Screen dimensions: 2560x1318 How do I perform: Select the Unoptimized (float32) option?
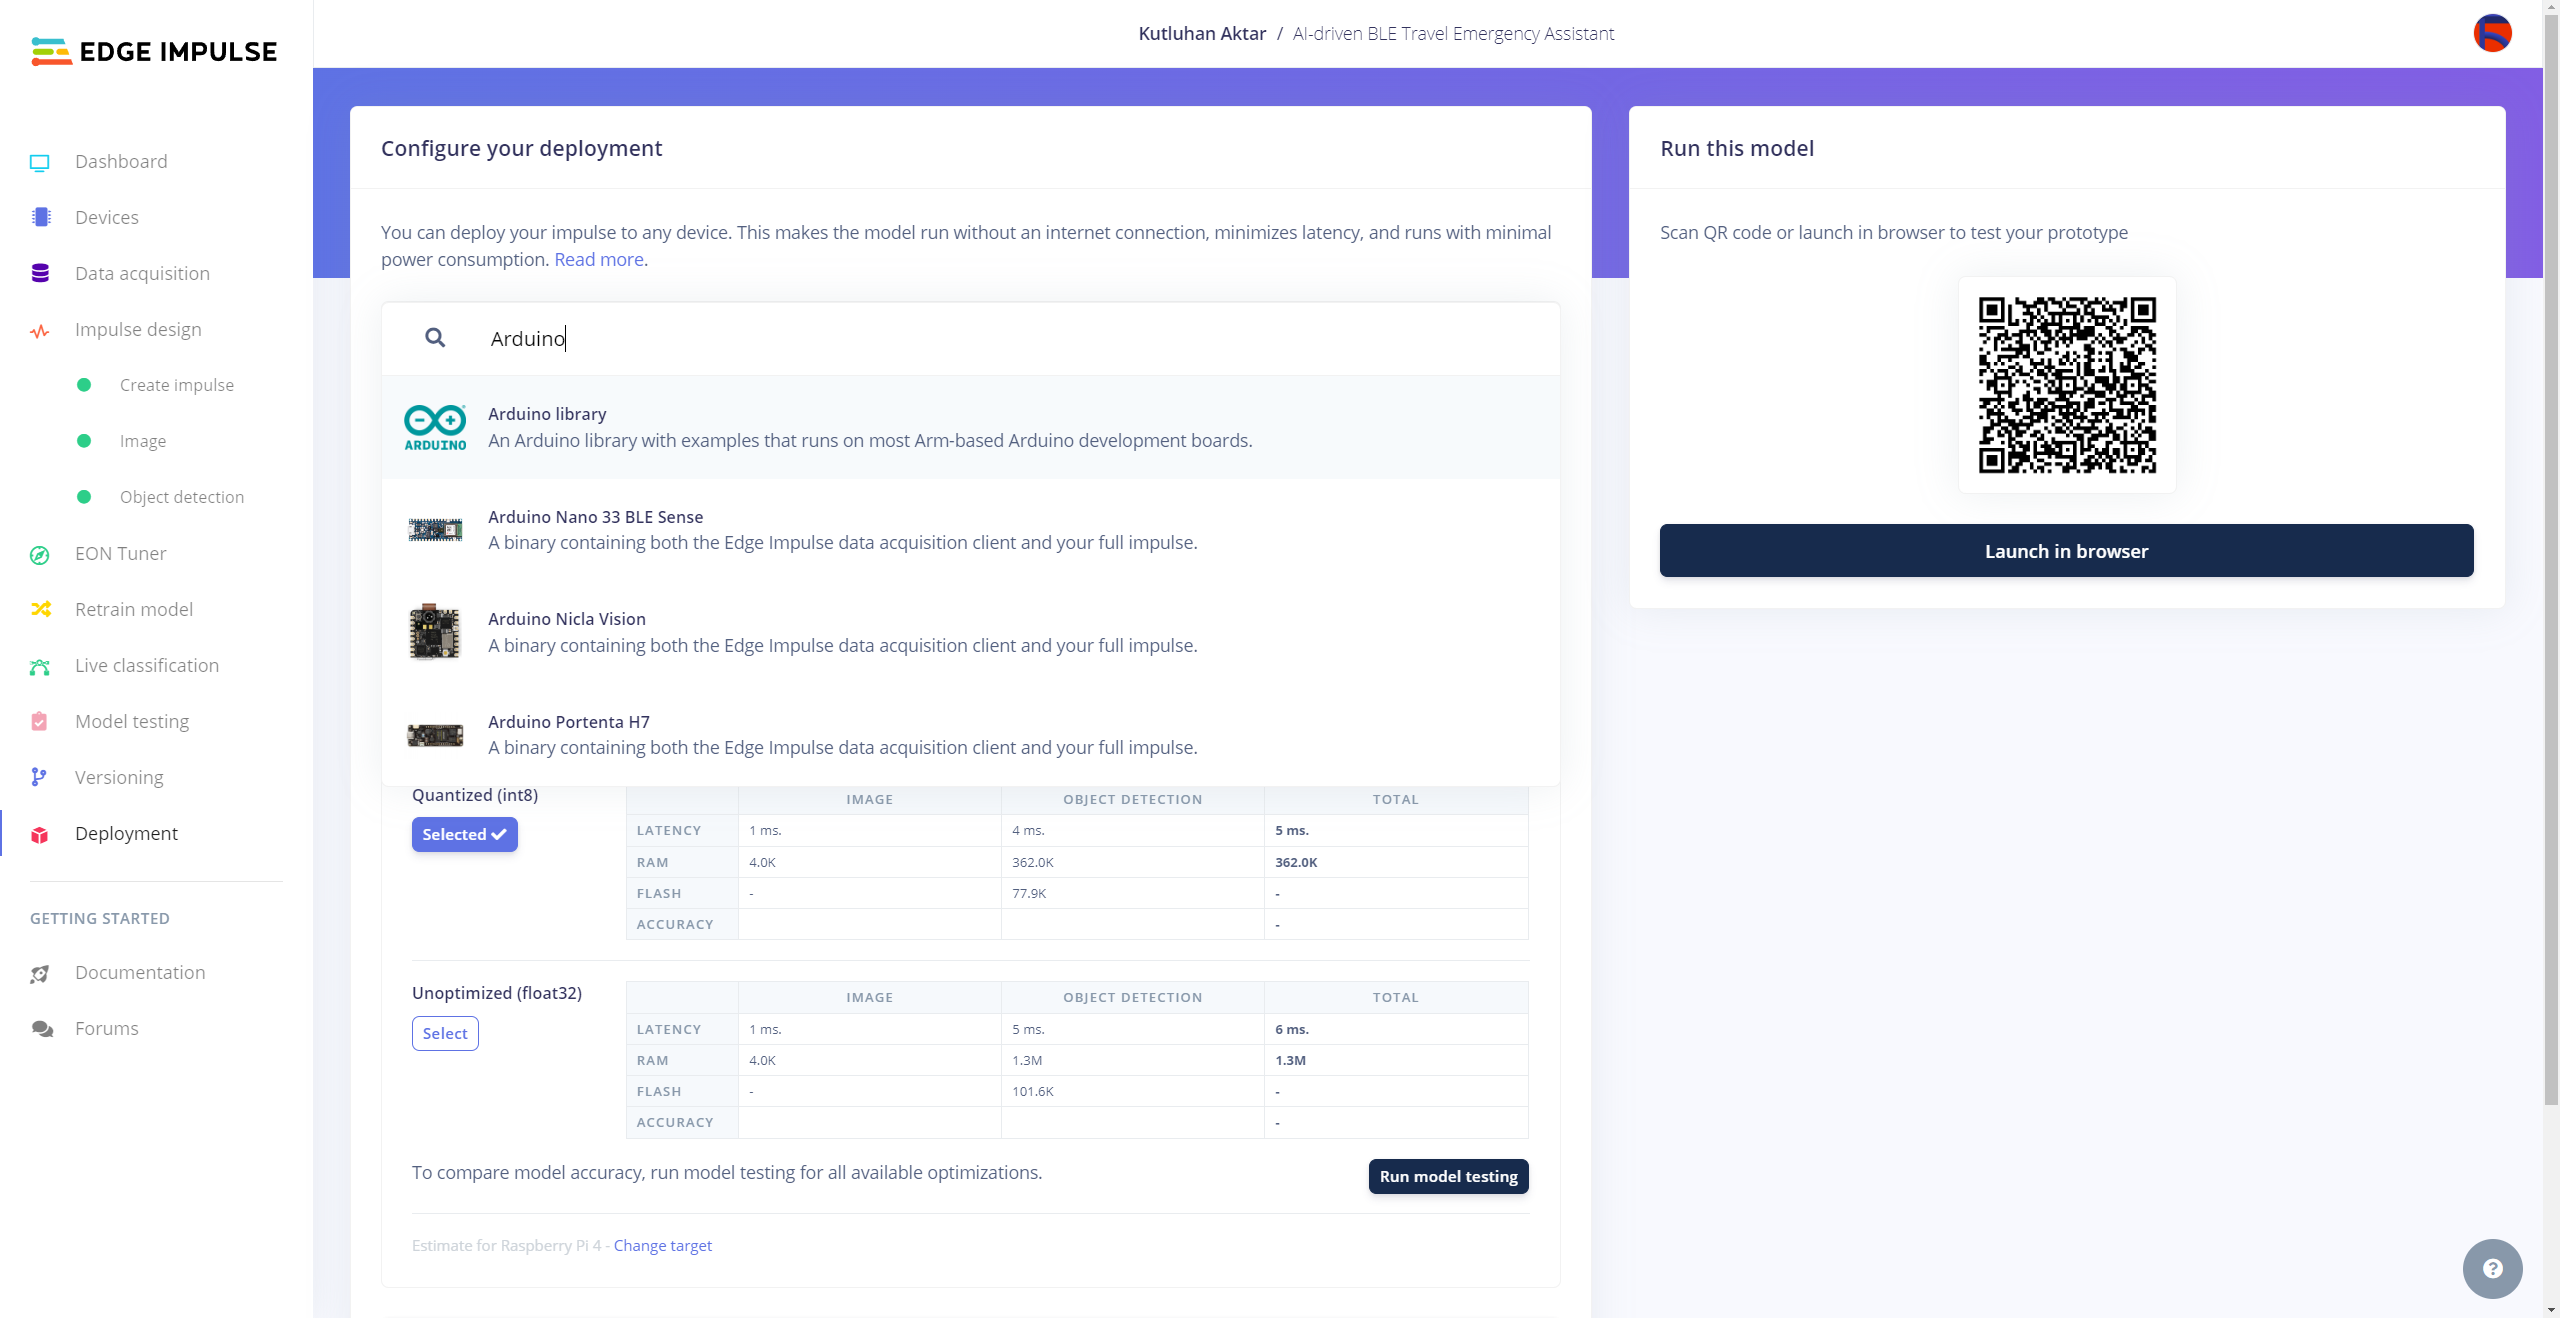[445, 1033]
